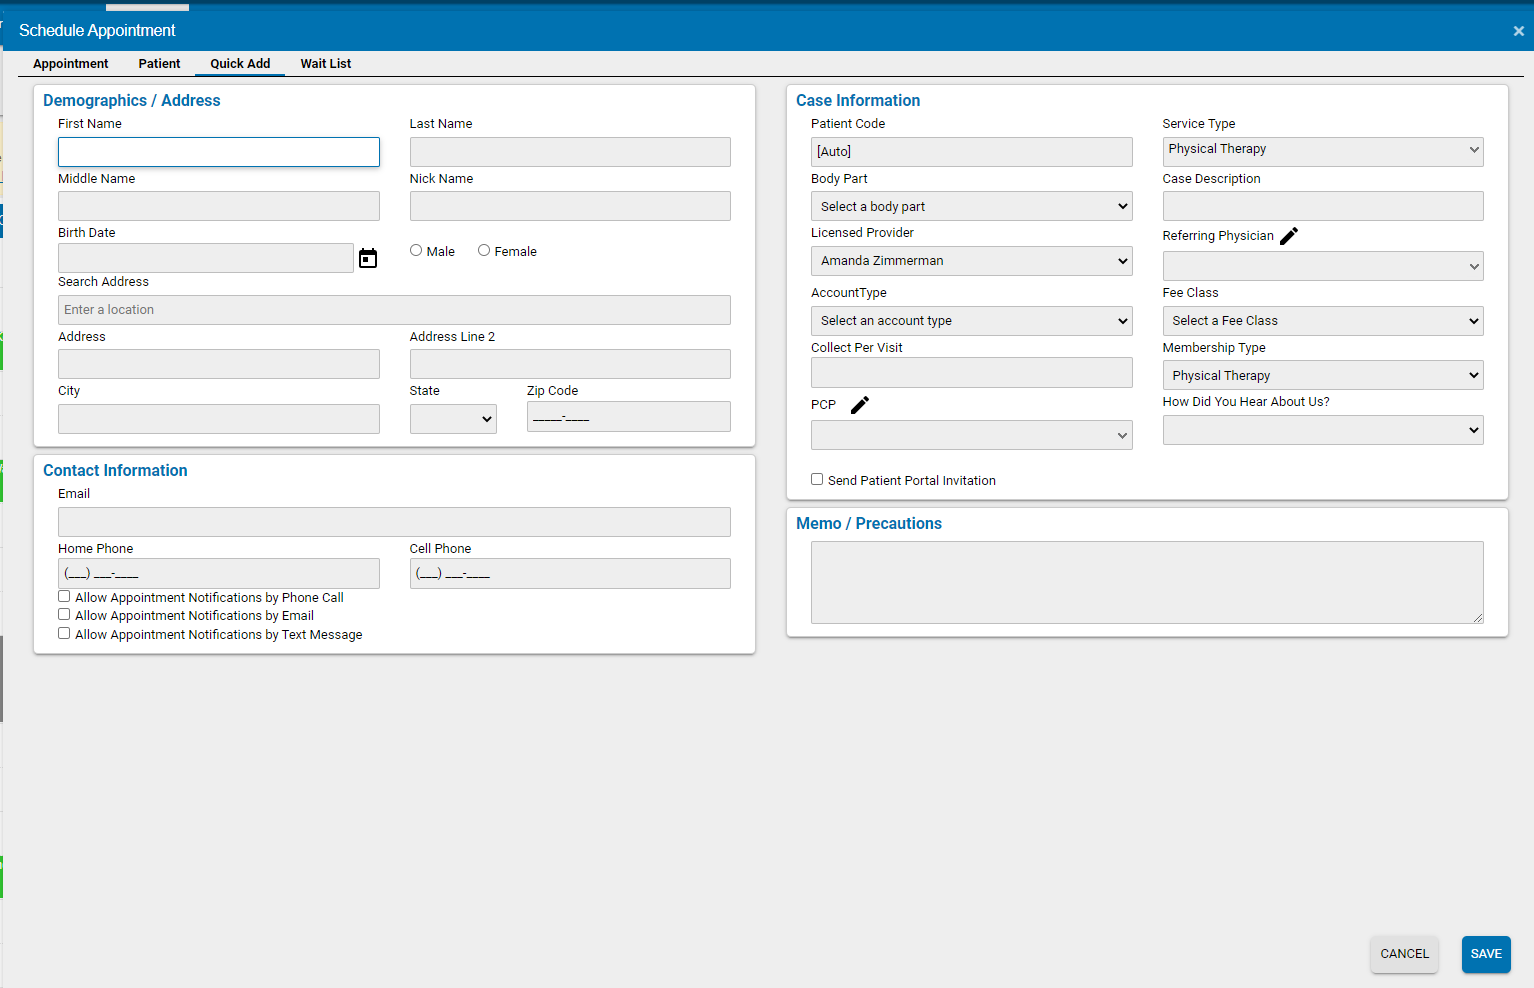Click inside the Memo / Precautions text area
1534x988 pixels.
[x=1146, y=582]
